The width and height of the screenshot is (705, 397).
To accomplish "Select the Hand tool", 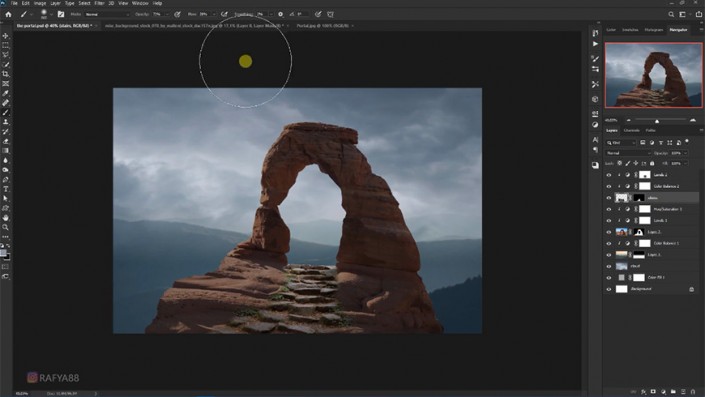I will pos(5,218).
